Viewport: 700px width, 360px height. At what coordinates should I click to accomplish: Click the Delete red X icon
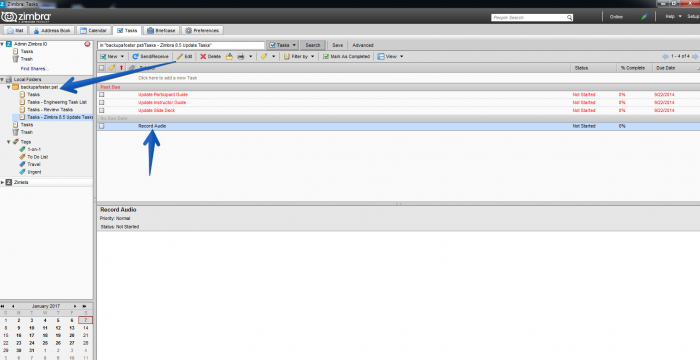pos(203,57)
